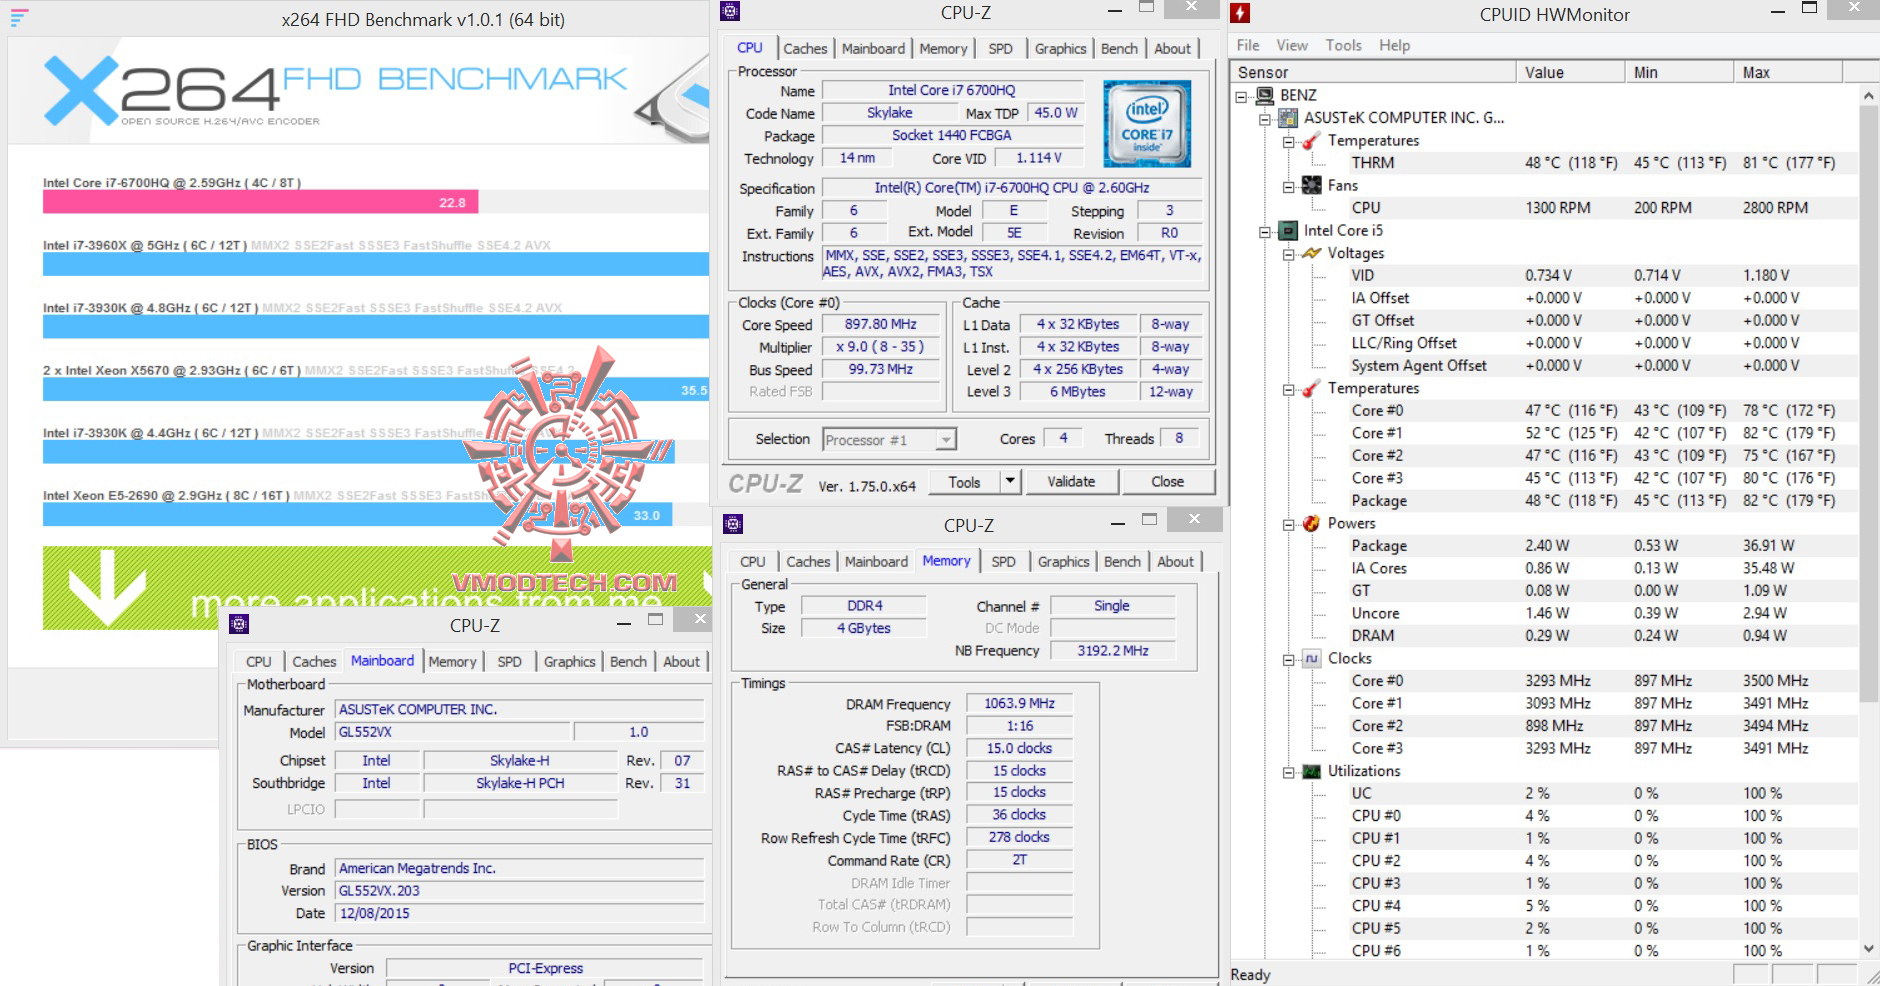Click the Sensor column header
The image size is (1880, 986).
(x=1373, y=72)
